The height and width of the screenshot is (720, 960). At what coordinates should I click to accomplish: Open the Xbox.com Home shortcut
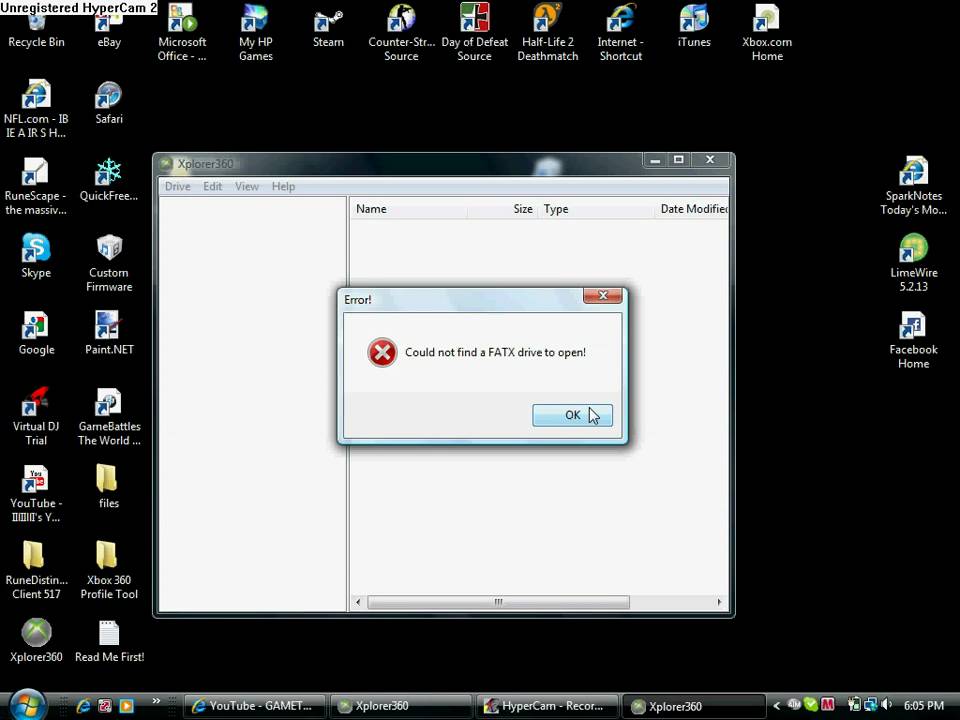click(x=767, y=32)
